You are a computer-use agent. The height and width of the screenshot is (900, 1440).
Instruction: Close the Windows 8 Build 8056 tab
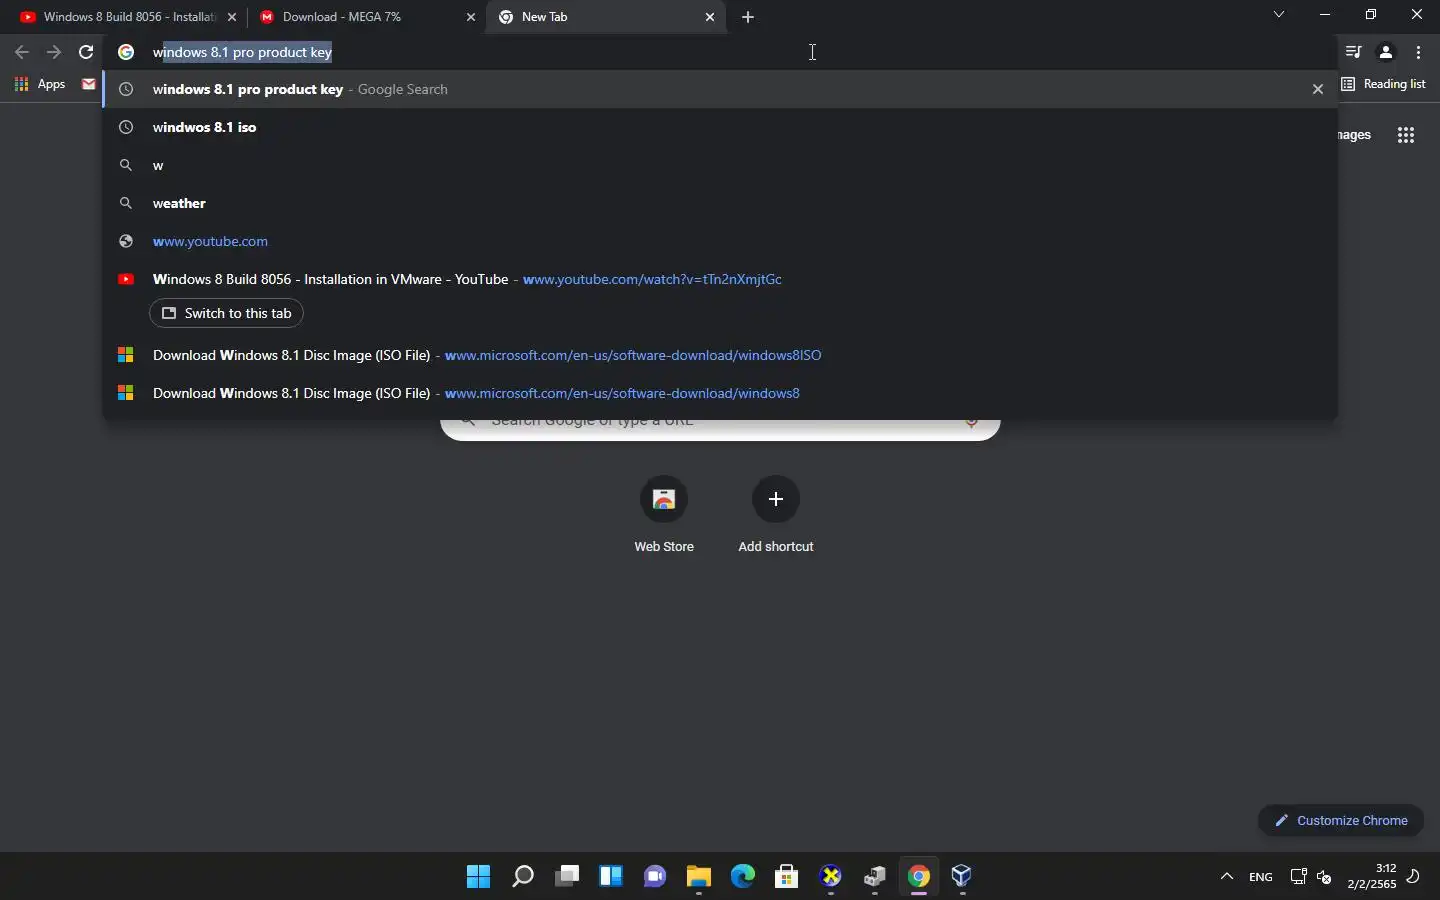[x=232, y=17]
